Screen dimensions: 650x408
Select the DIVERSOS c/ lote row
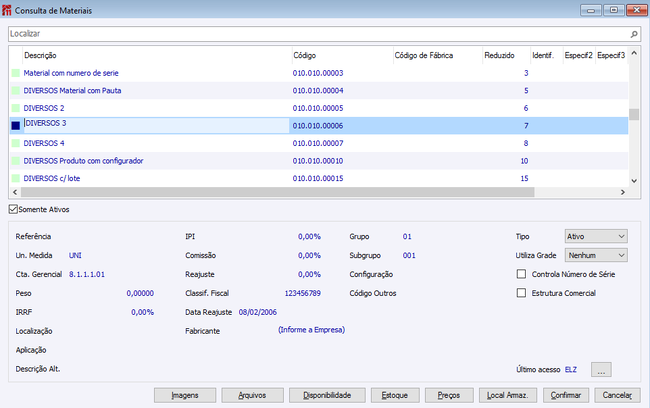tap(318, 178)
